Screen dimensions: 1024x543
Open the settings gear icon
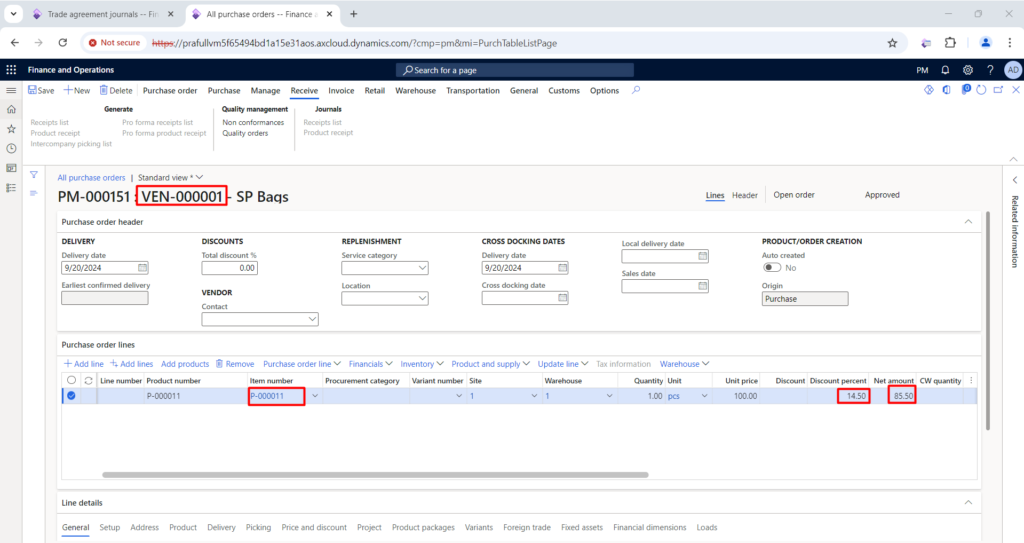(x=968, y=70)
